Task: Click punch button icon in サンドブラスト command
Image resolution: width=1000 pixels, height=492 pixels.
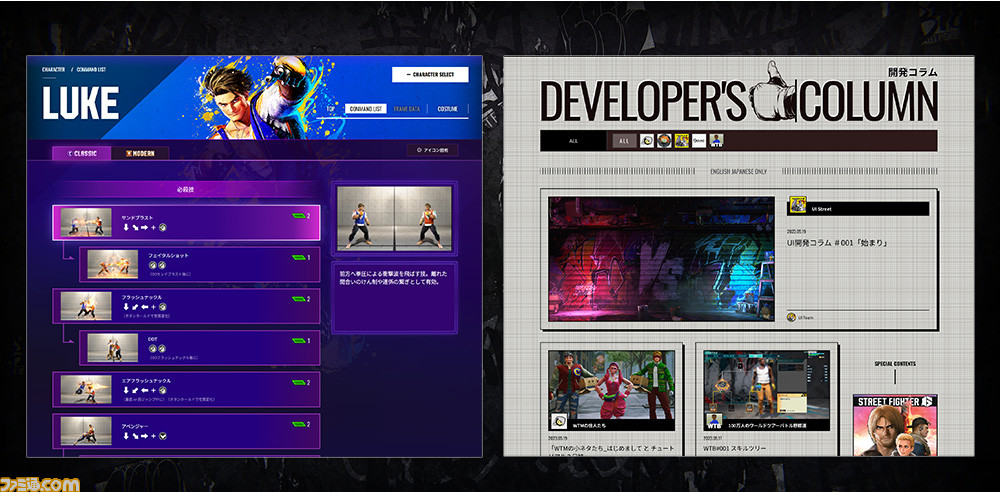Action: pos(163,227)
